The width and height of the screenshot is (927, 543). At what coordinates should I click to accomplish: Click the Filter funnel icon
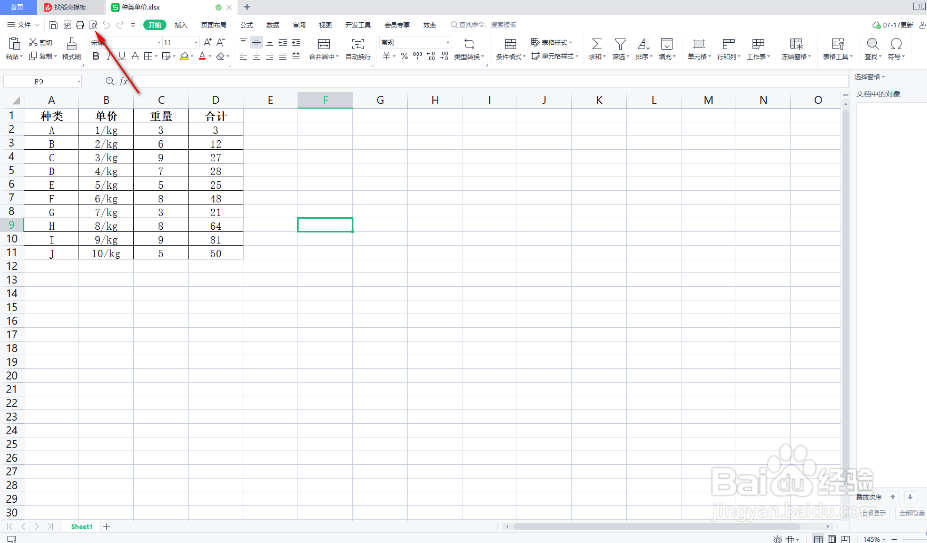pyautogui.click(x=620, y=44)
